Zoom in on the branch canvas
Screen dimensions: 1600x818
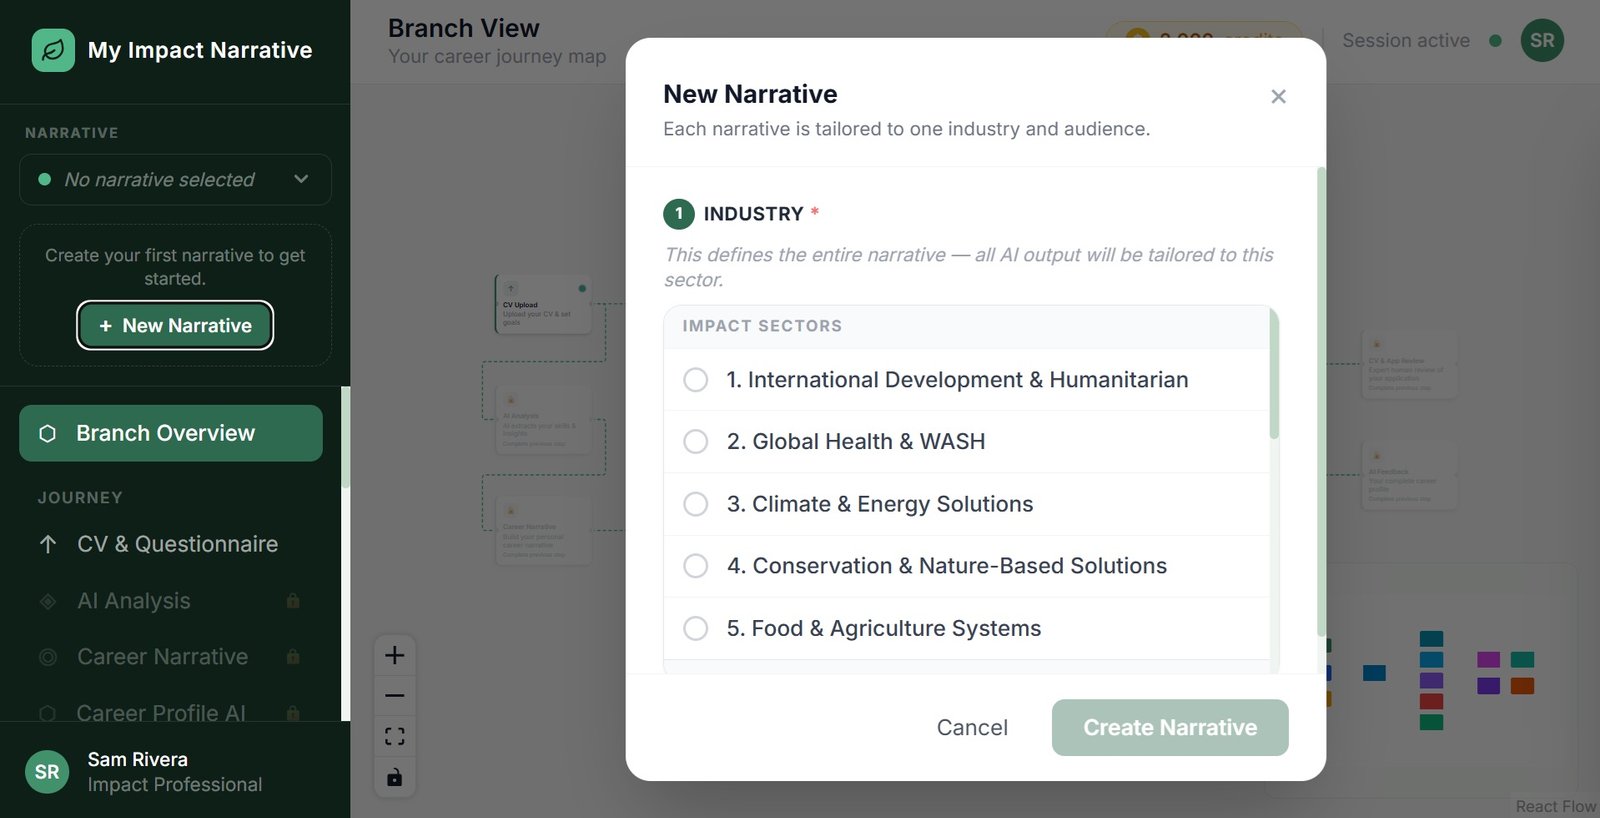pyautogui.click(x=395, y=655)
